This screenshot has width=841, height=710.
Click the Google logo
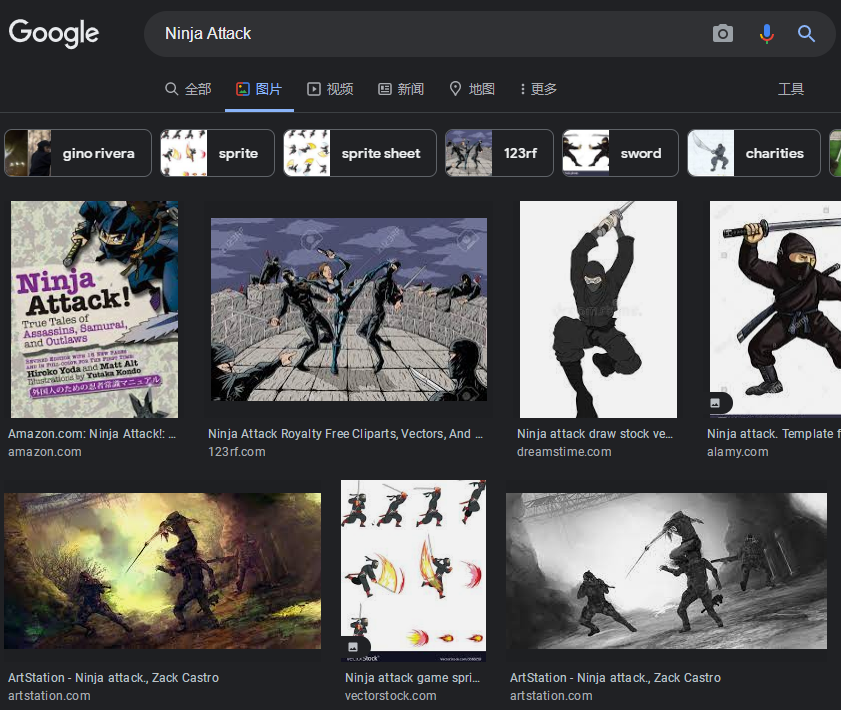coord(54,33)
